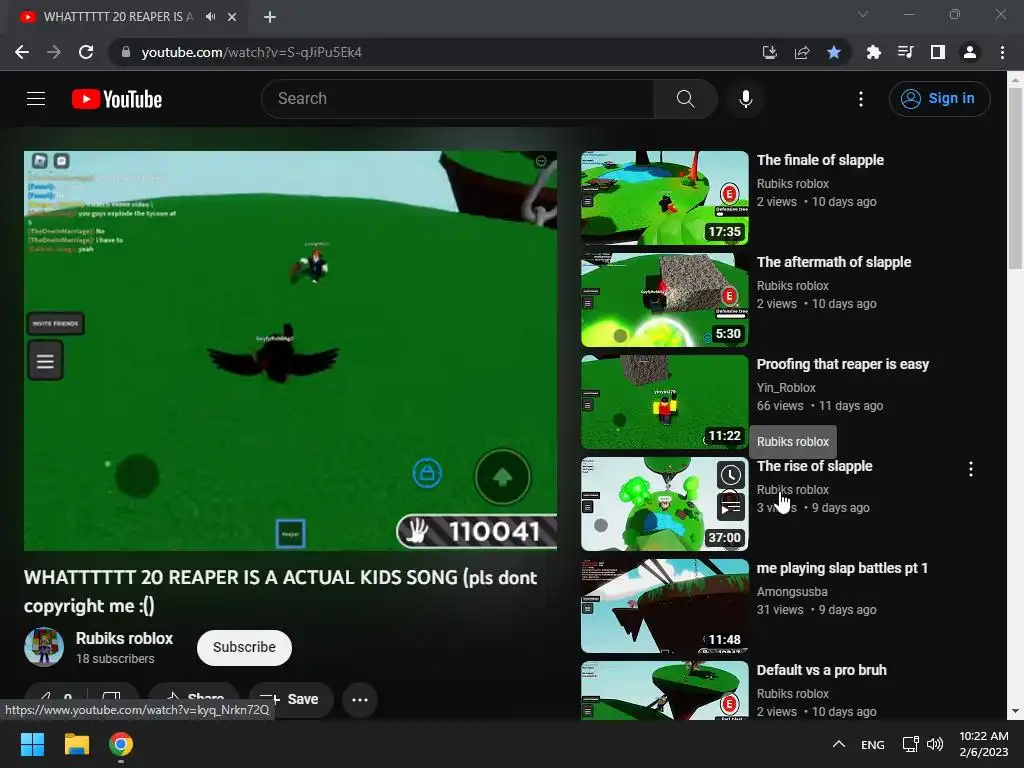Viewport: 1024px width, 768px height.
Task: Open tab search chevron in title bar
Action: point(863,14)
